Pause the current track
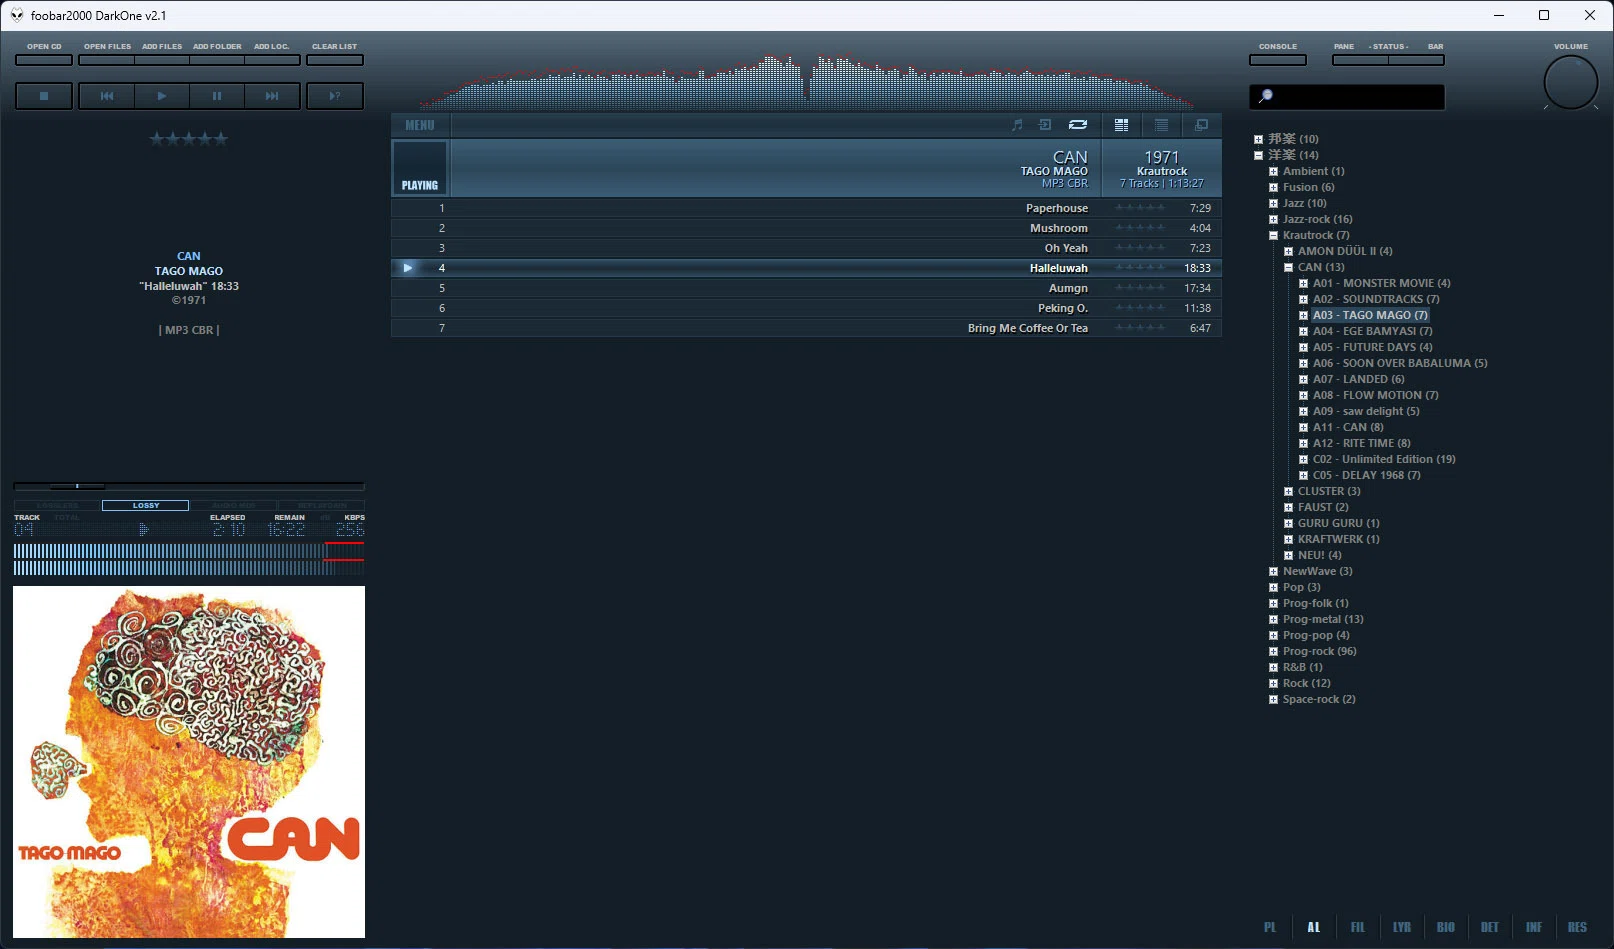1614x949 pixels. pyautogui.click(x=217, y=96)
